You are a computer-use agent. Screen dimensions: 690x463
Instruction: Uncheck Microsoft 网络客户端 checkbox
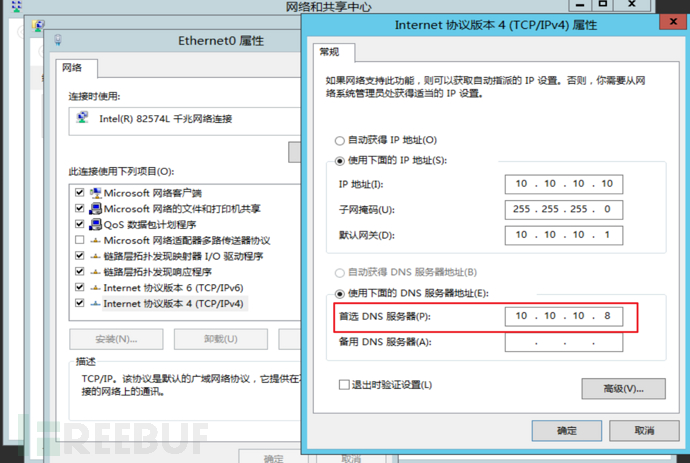(x=80, y=192)
